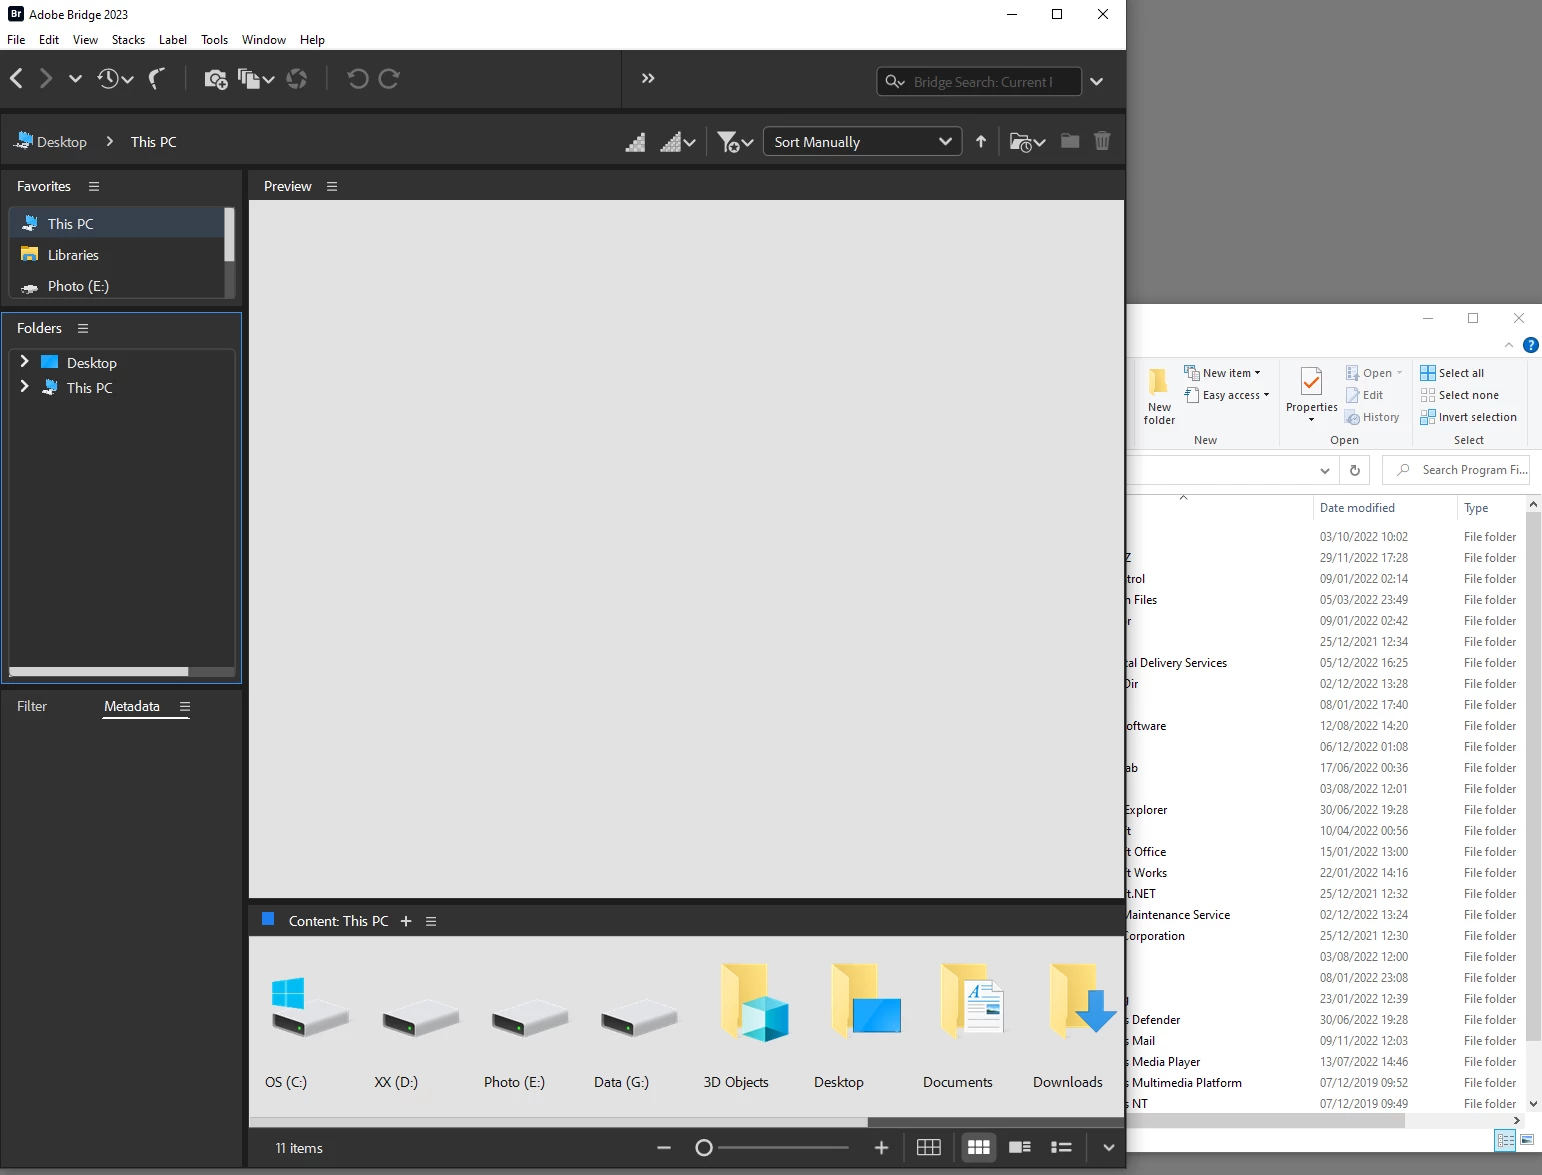The width and height of the screenshot is (1542, 1175).
Task: Open the Reveal recent file history icon
Action: pyautogui.click(x=115, y=78)
